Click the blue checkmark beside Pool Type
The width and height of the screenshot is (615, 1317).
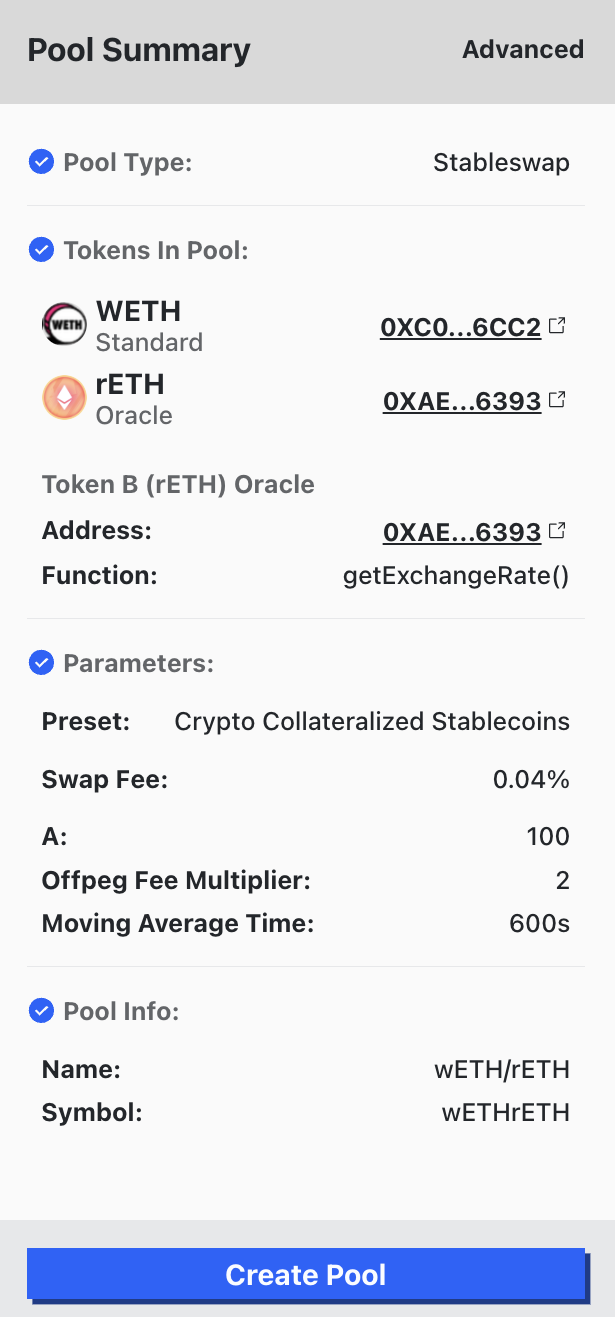pyautogui.click(x=41, y=161)
